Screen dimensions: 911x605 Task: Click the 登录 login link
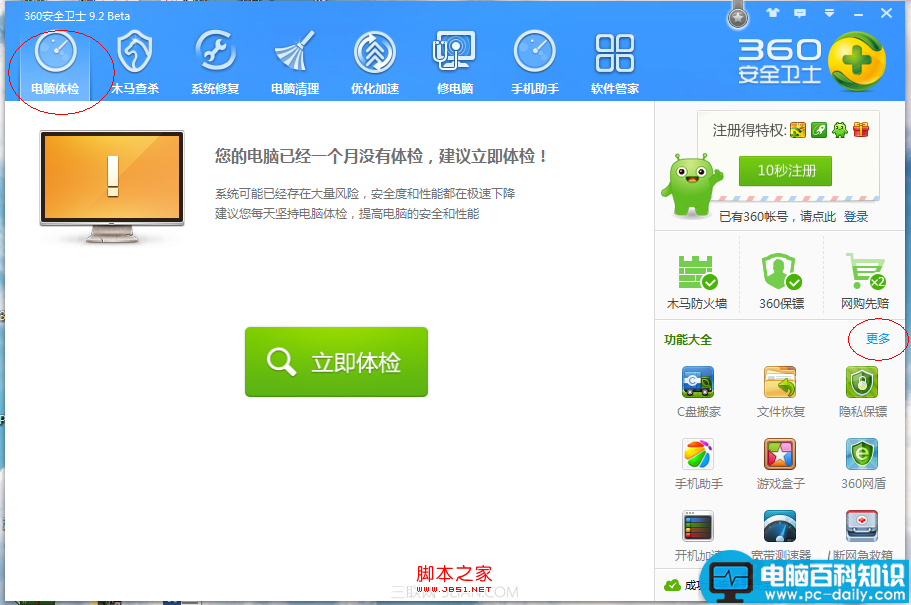pyautogui.click(x=857, y=216)
